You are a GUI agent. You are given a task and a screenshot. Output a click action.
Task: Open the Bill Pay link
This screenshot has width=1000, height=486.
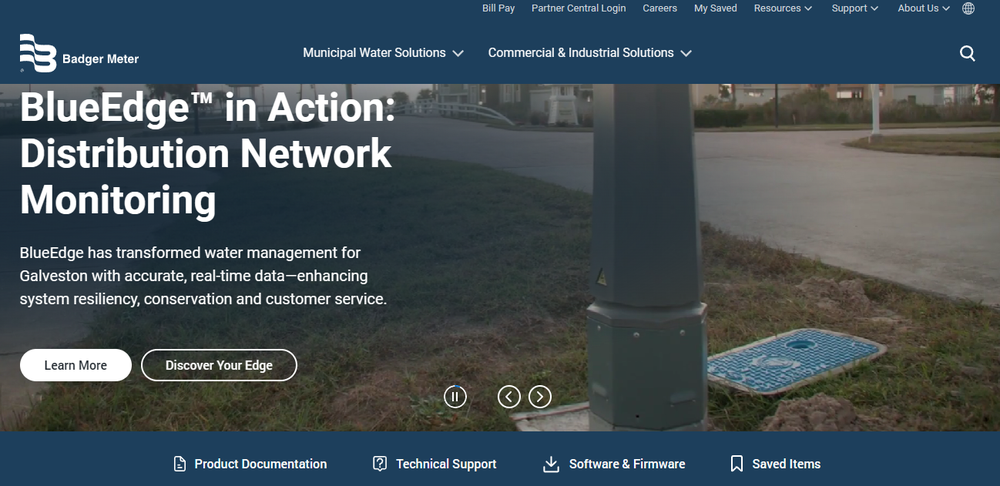pos(498,8)
